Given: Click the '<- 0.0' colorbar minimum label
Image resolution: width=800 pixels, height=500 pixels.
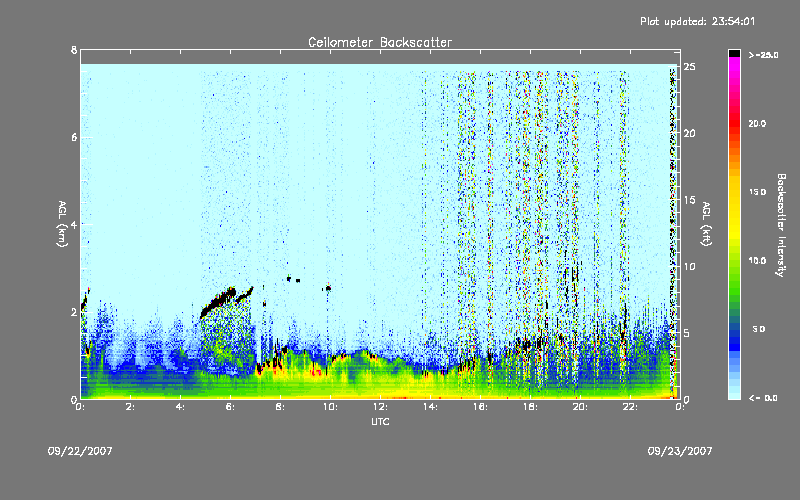Looking at the screenshot, I should tap(763, 398).
